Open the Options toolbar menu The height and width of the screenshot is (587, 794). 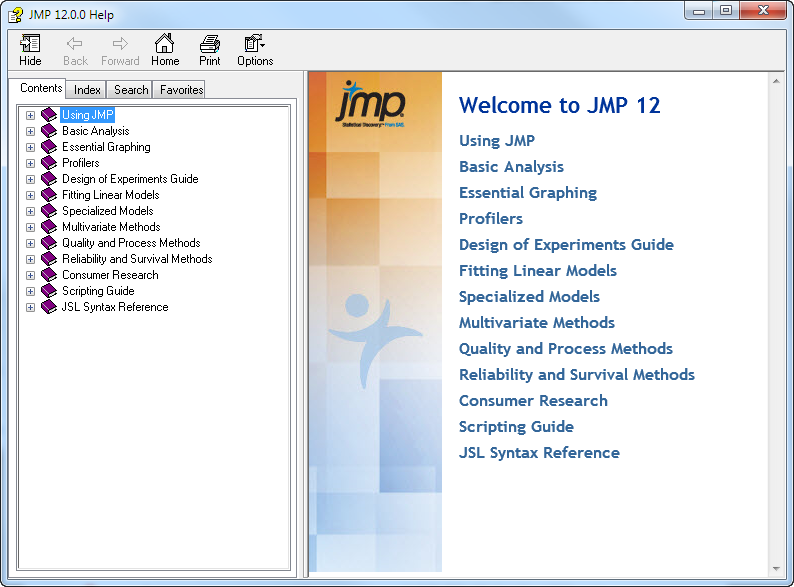coord(255,50)
